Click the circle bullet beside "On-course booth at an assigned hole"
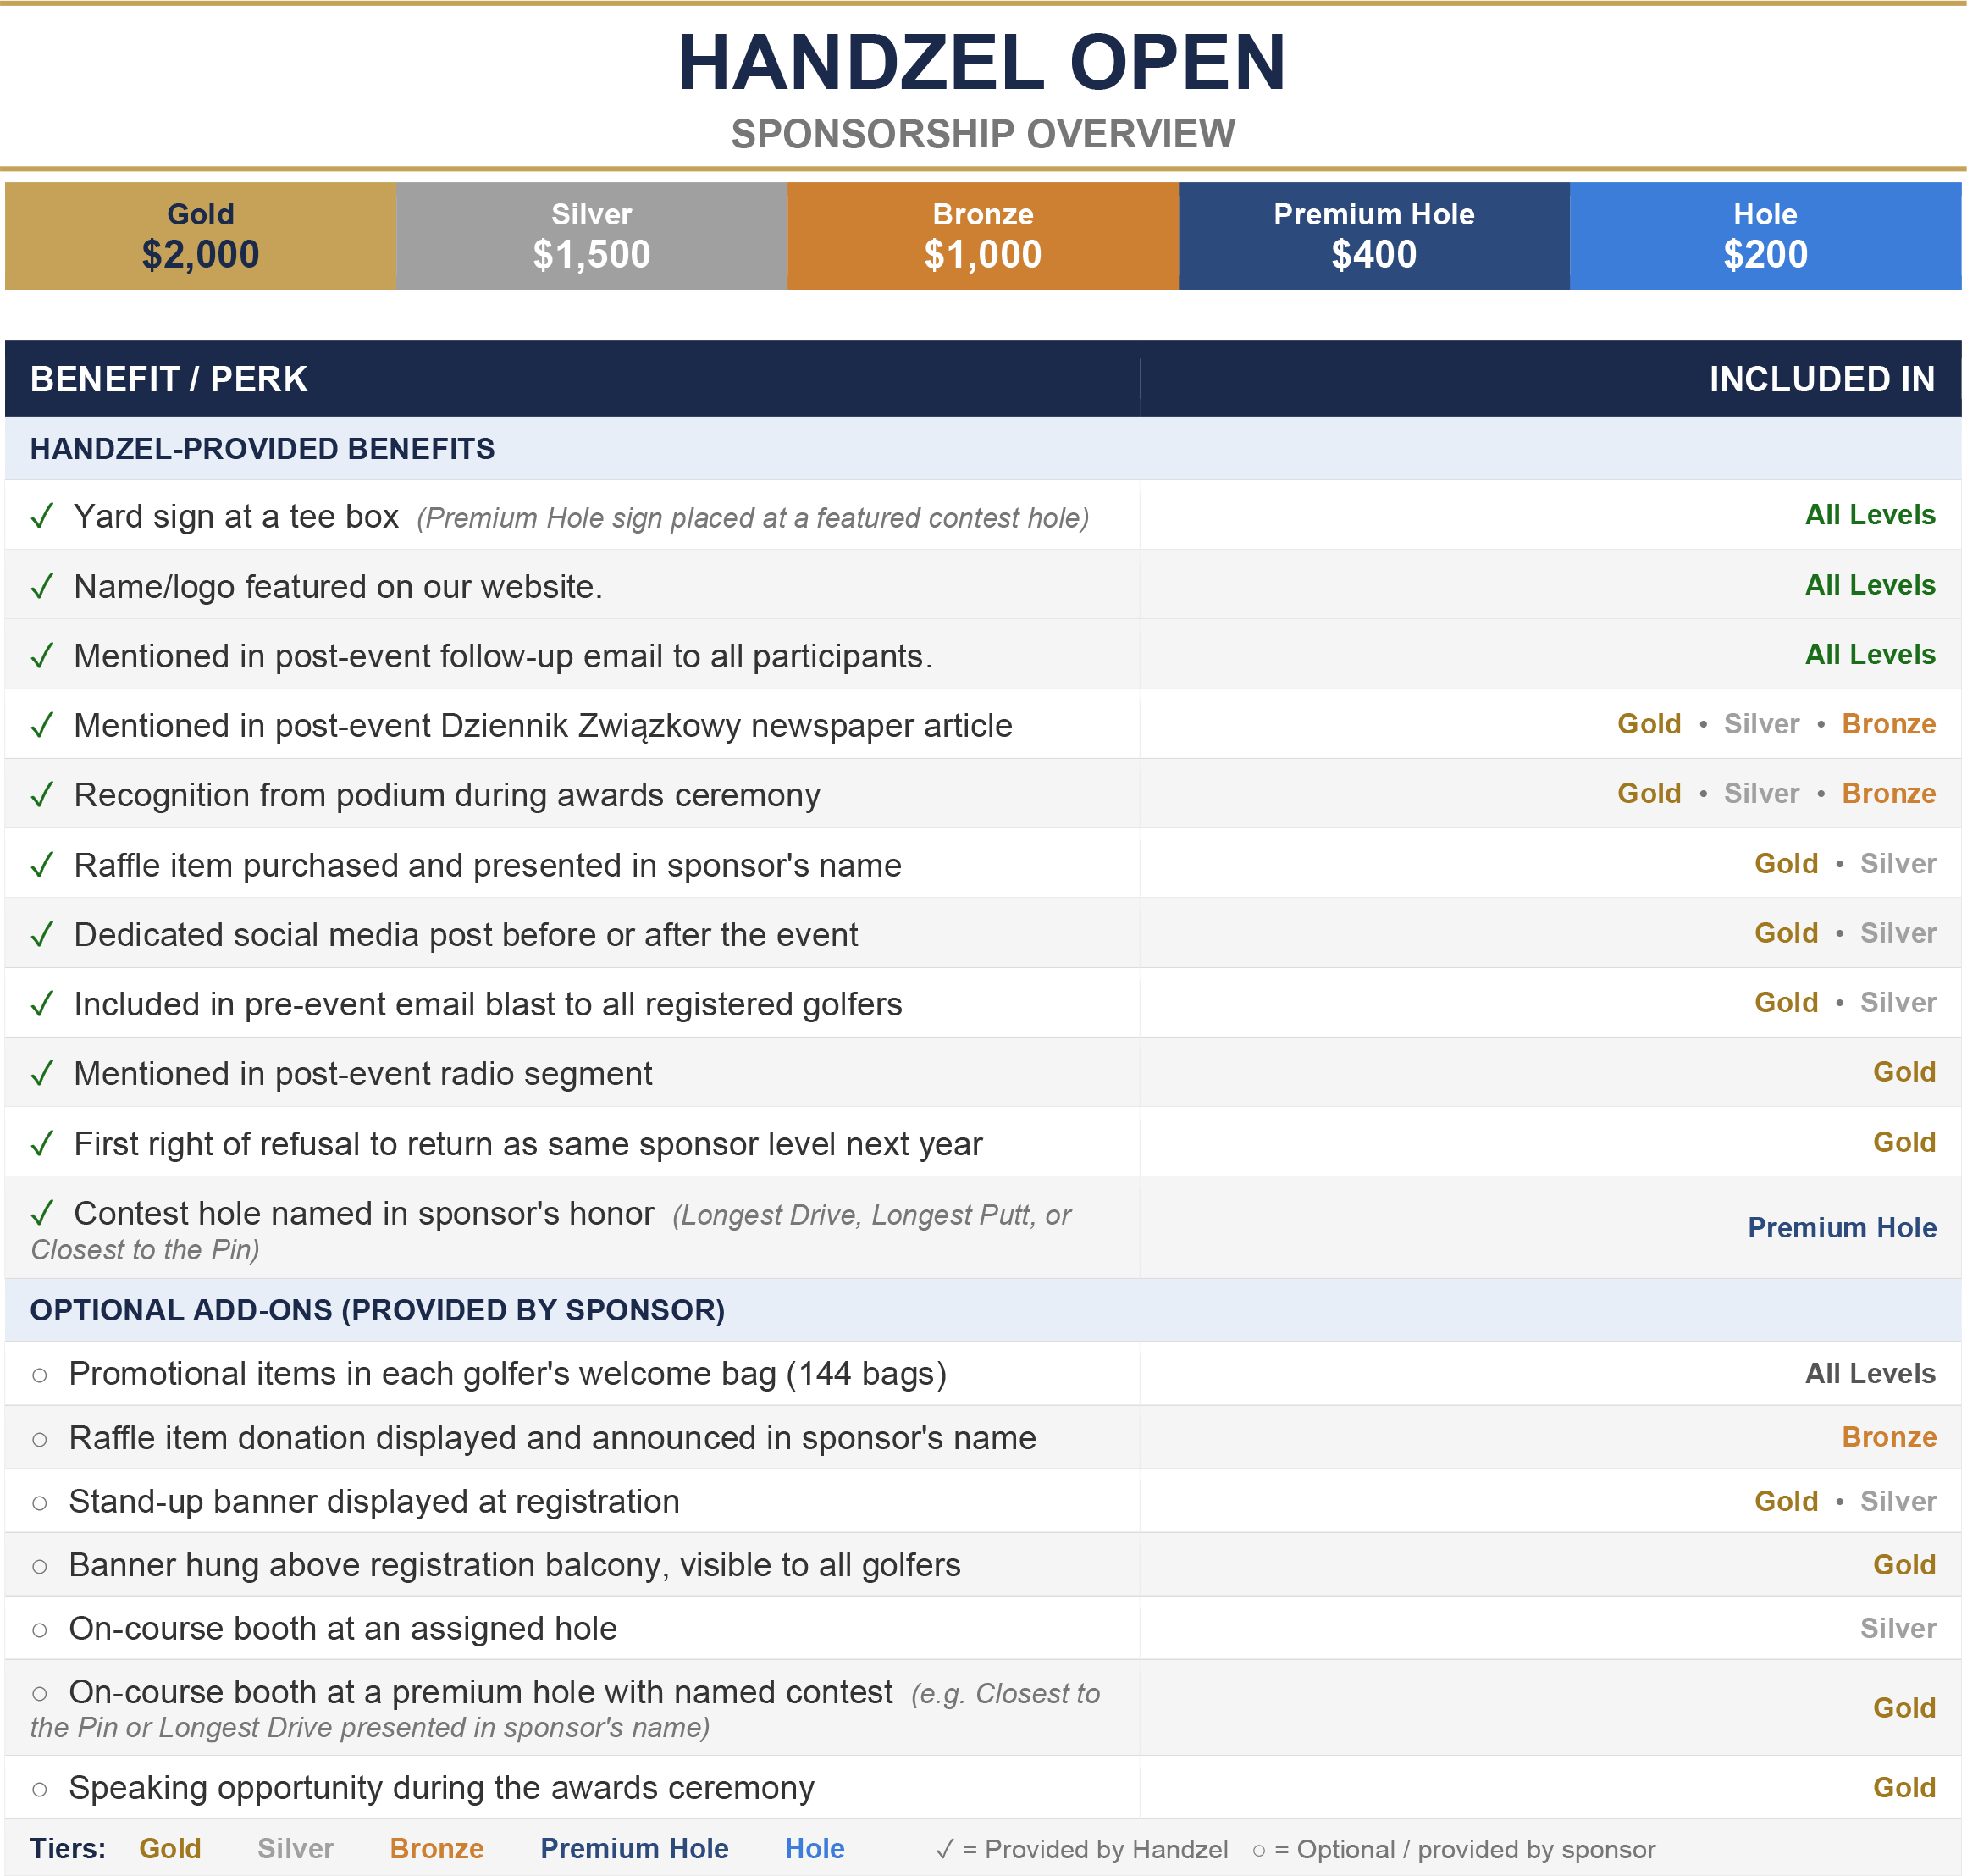Image resolution: width=1967 pixels, height=1876 pixels. (x=40, y=1631)
